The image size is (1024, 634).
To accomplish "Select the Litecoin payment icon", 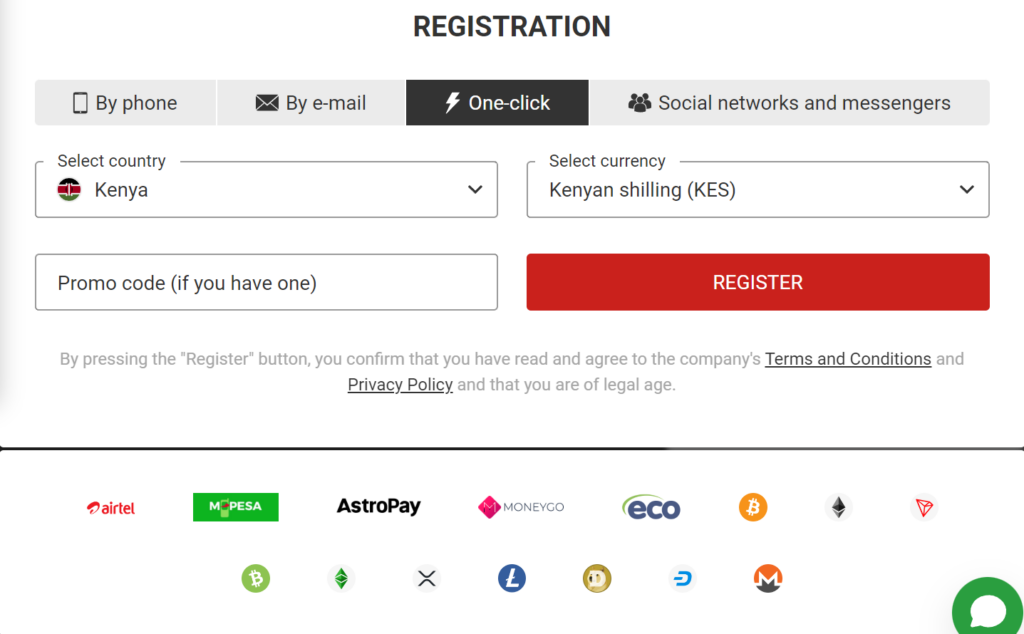I will 511,578.
